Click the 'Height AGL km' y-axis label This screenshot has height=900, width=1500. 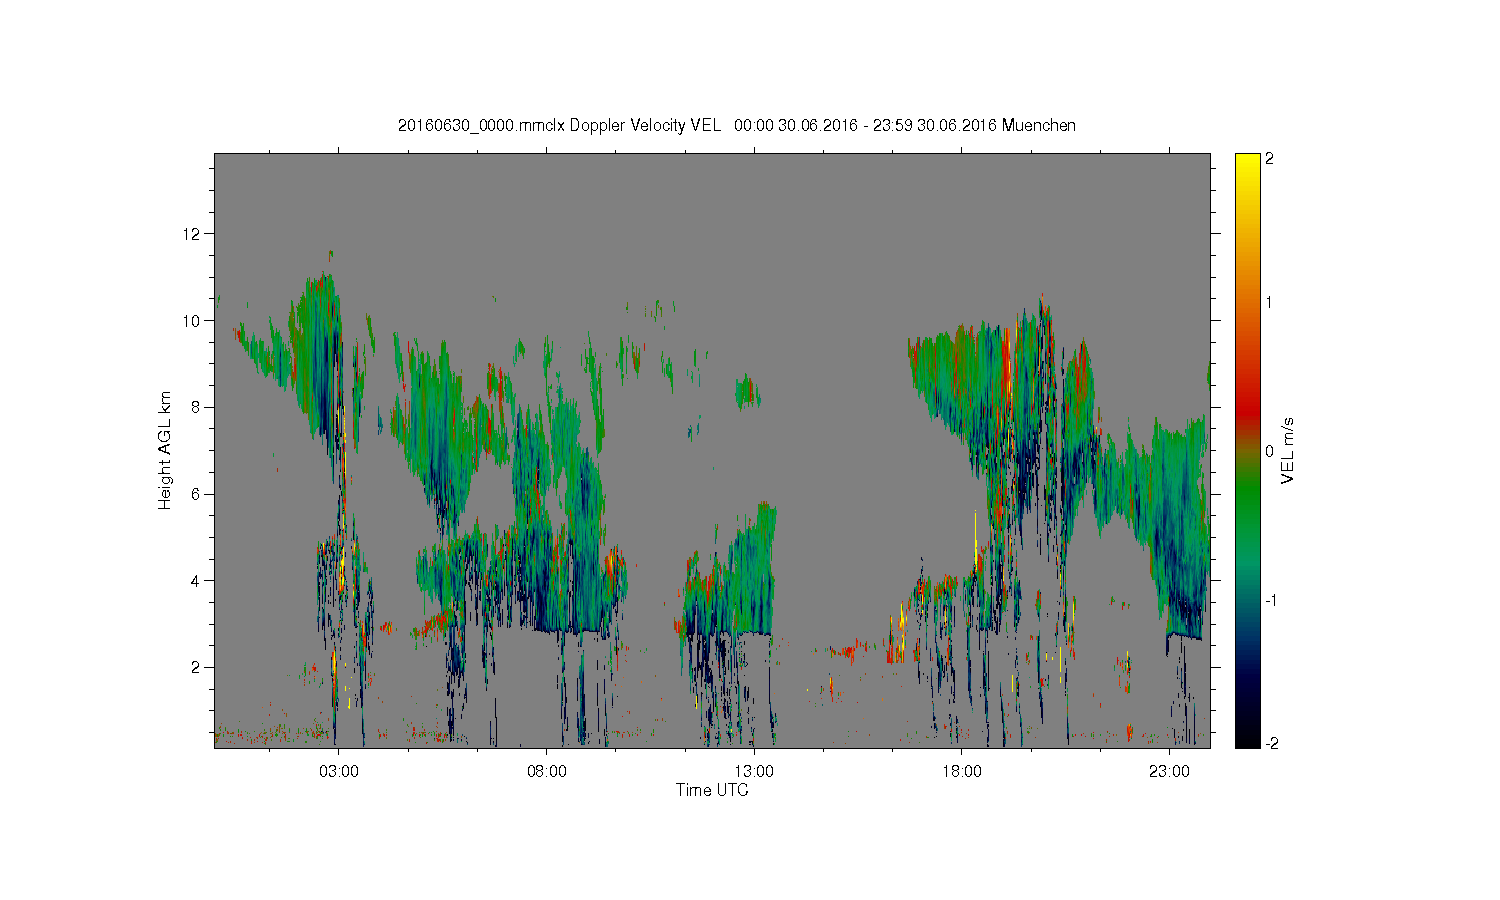165,450
